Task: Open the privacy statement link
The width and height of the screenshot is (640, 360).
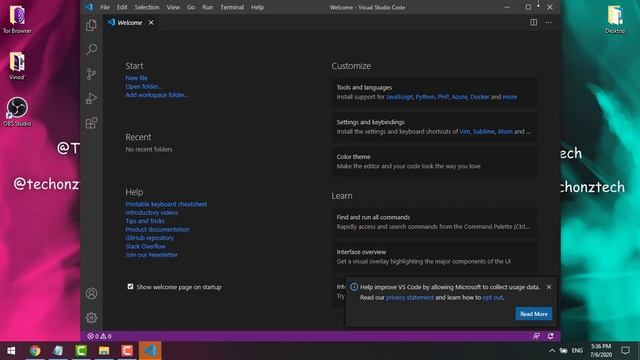Action: pyautogui.click(x=409, y=298)
